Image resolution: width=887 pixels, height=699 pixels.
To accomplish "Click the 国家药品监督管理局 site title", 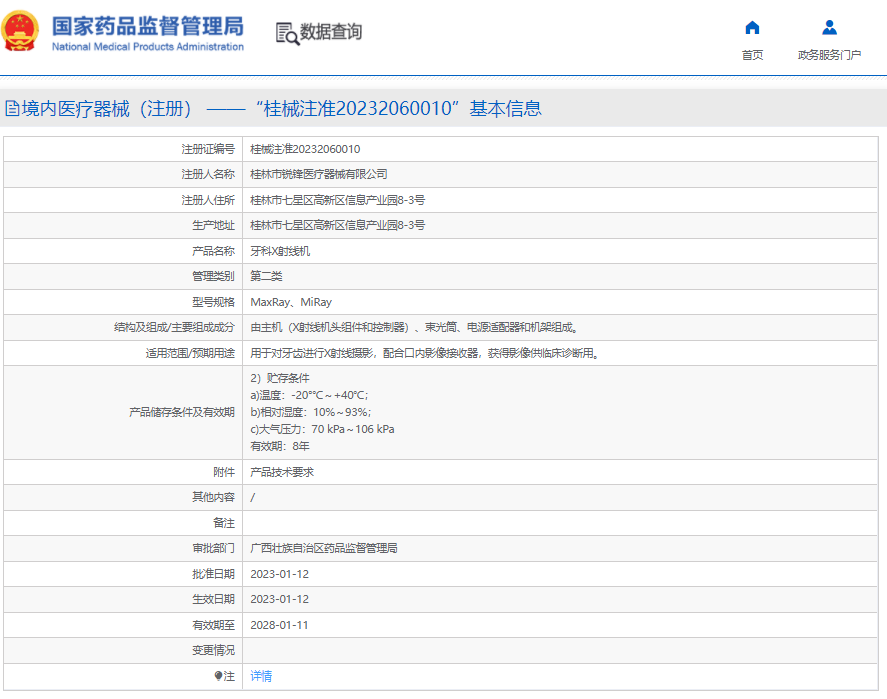I will 148,26.
